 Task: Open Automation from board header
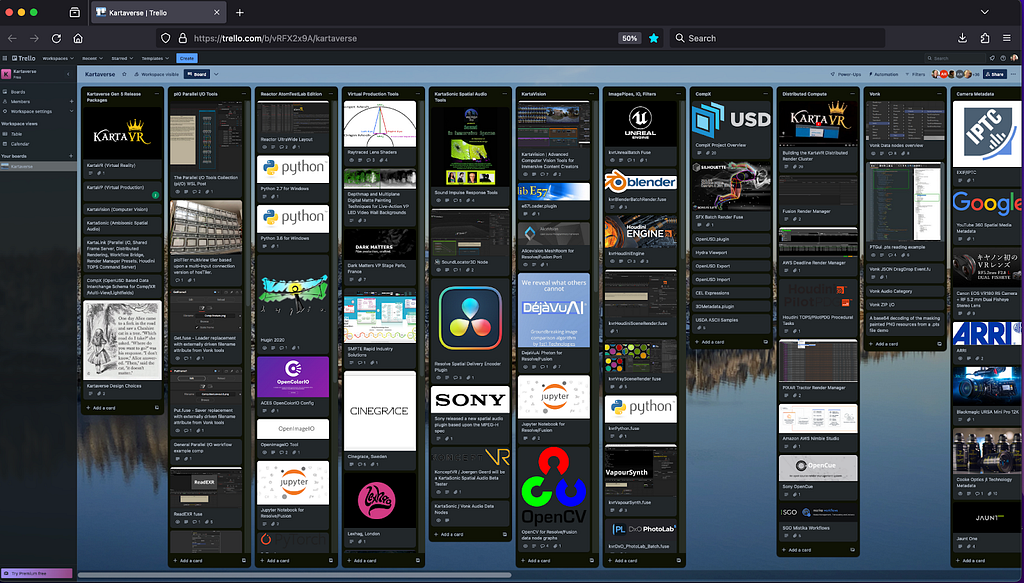pyautogui.click(x=884, y=74)
